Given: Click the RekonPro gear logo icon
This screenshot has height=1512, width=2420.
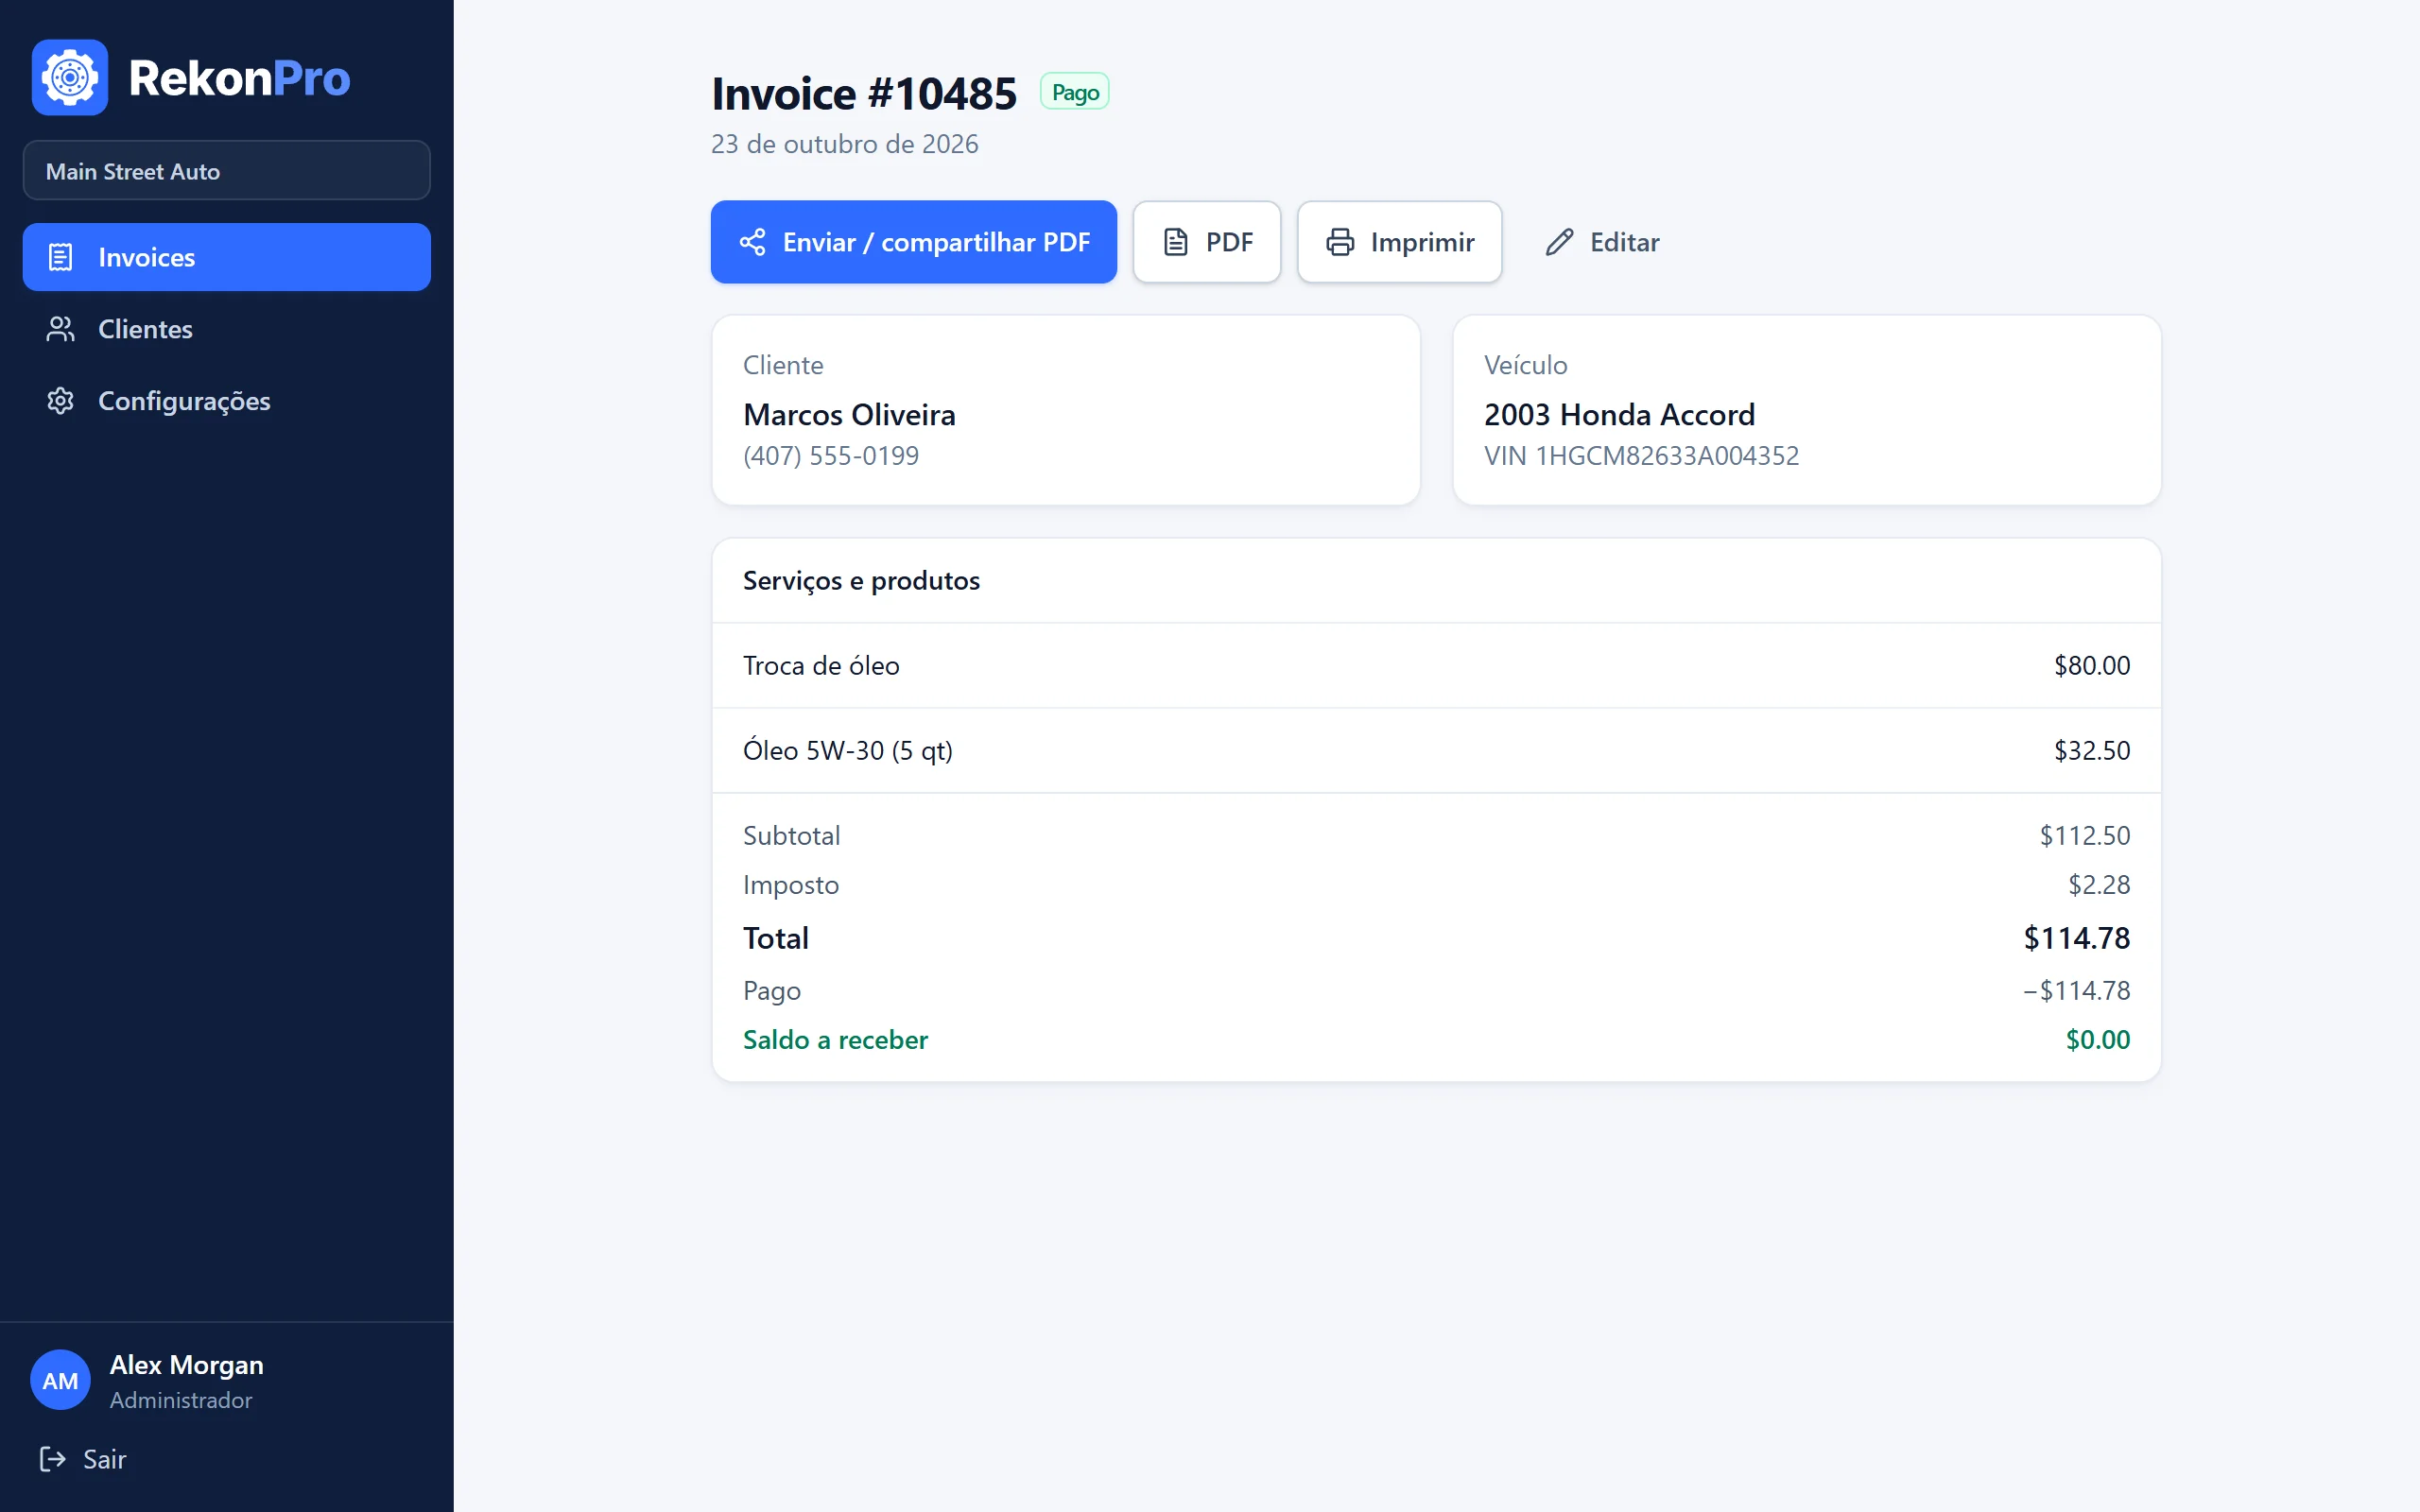Looking at the screenshot, I should tap(69, 77).
